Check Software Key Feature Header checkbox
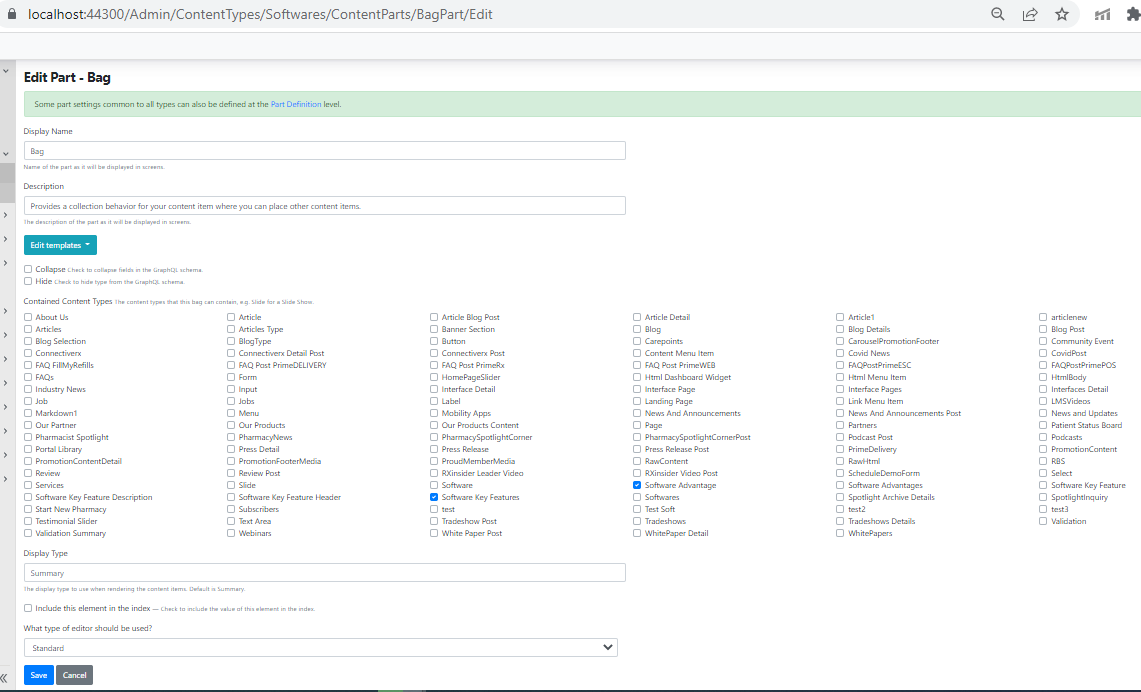 [x=231, y=497]
